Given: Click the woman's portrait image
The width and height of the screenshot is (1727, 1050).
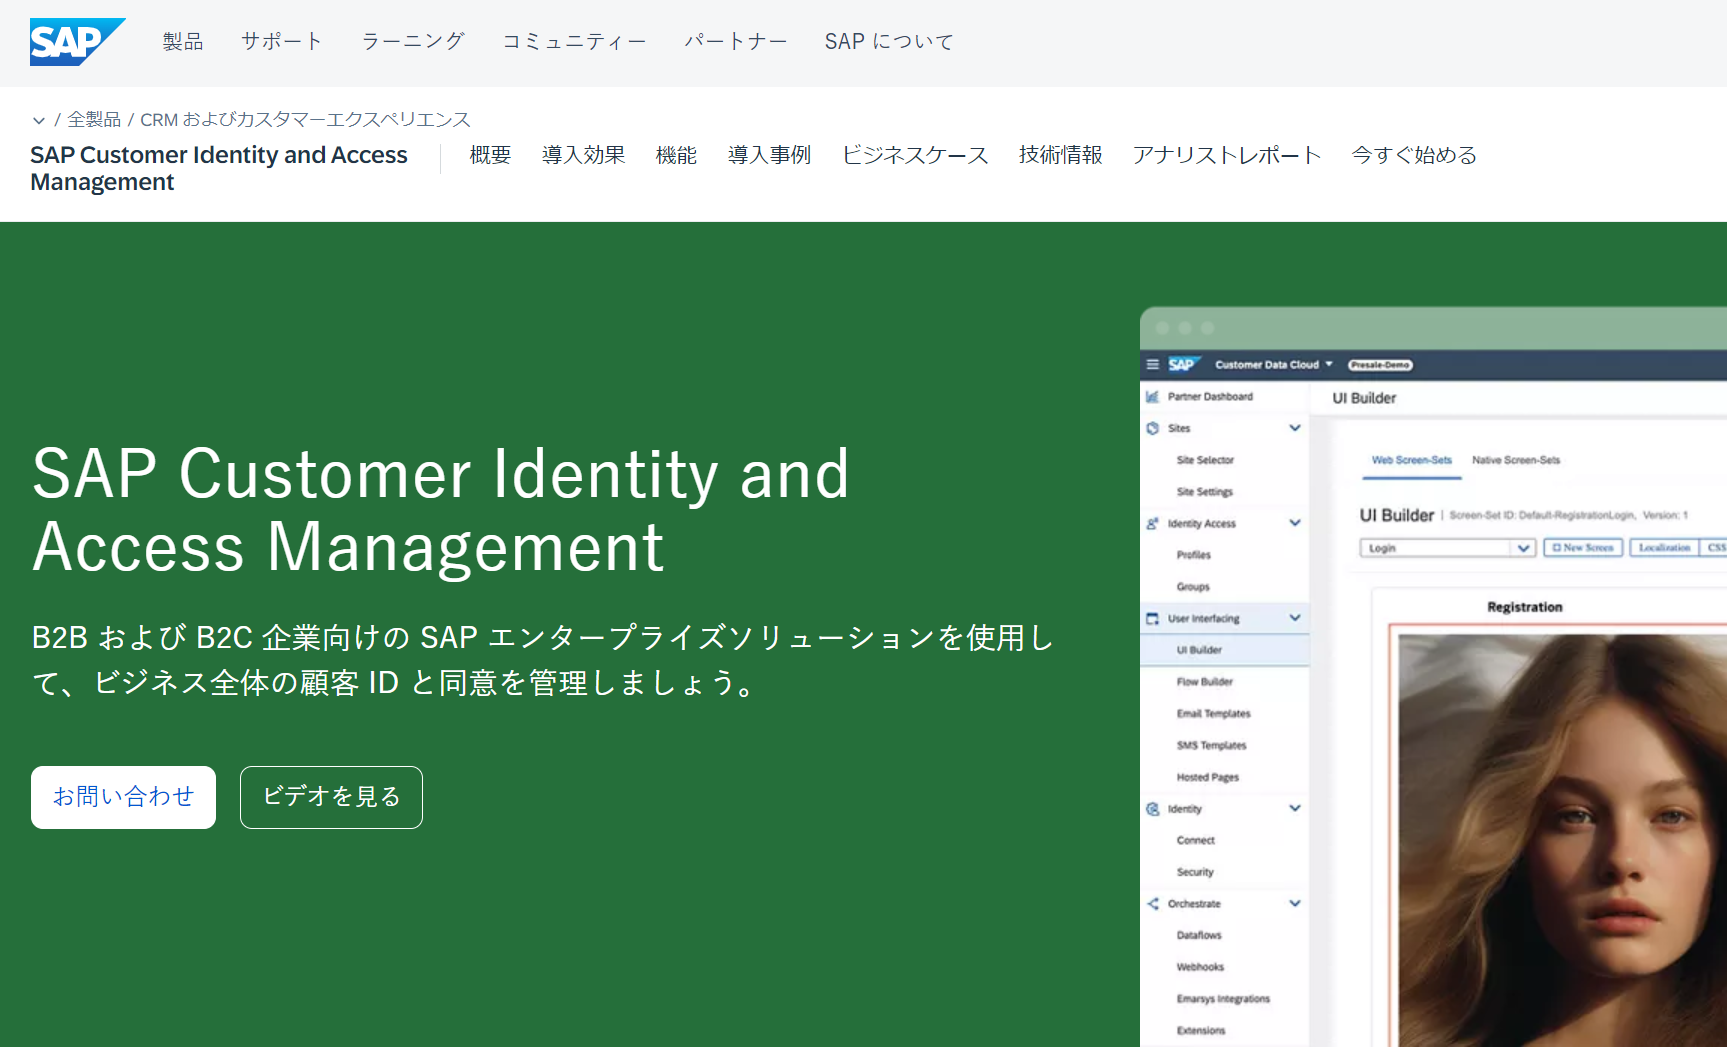Looking at the screenshot, I should (x=1562, y=840).
